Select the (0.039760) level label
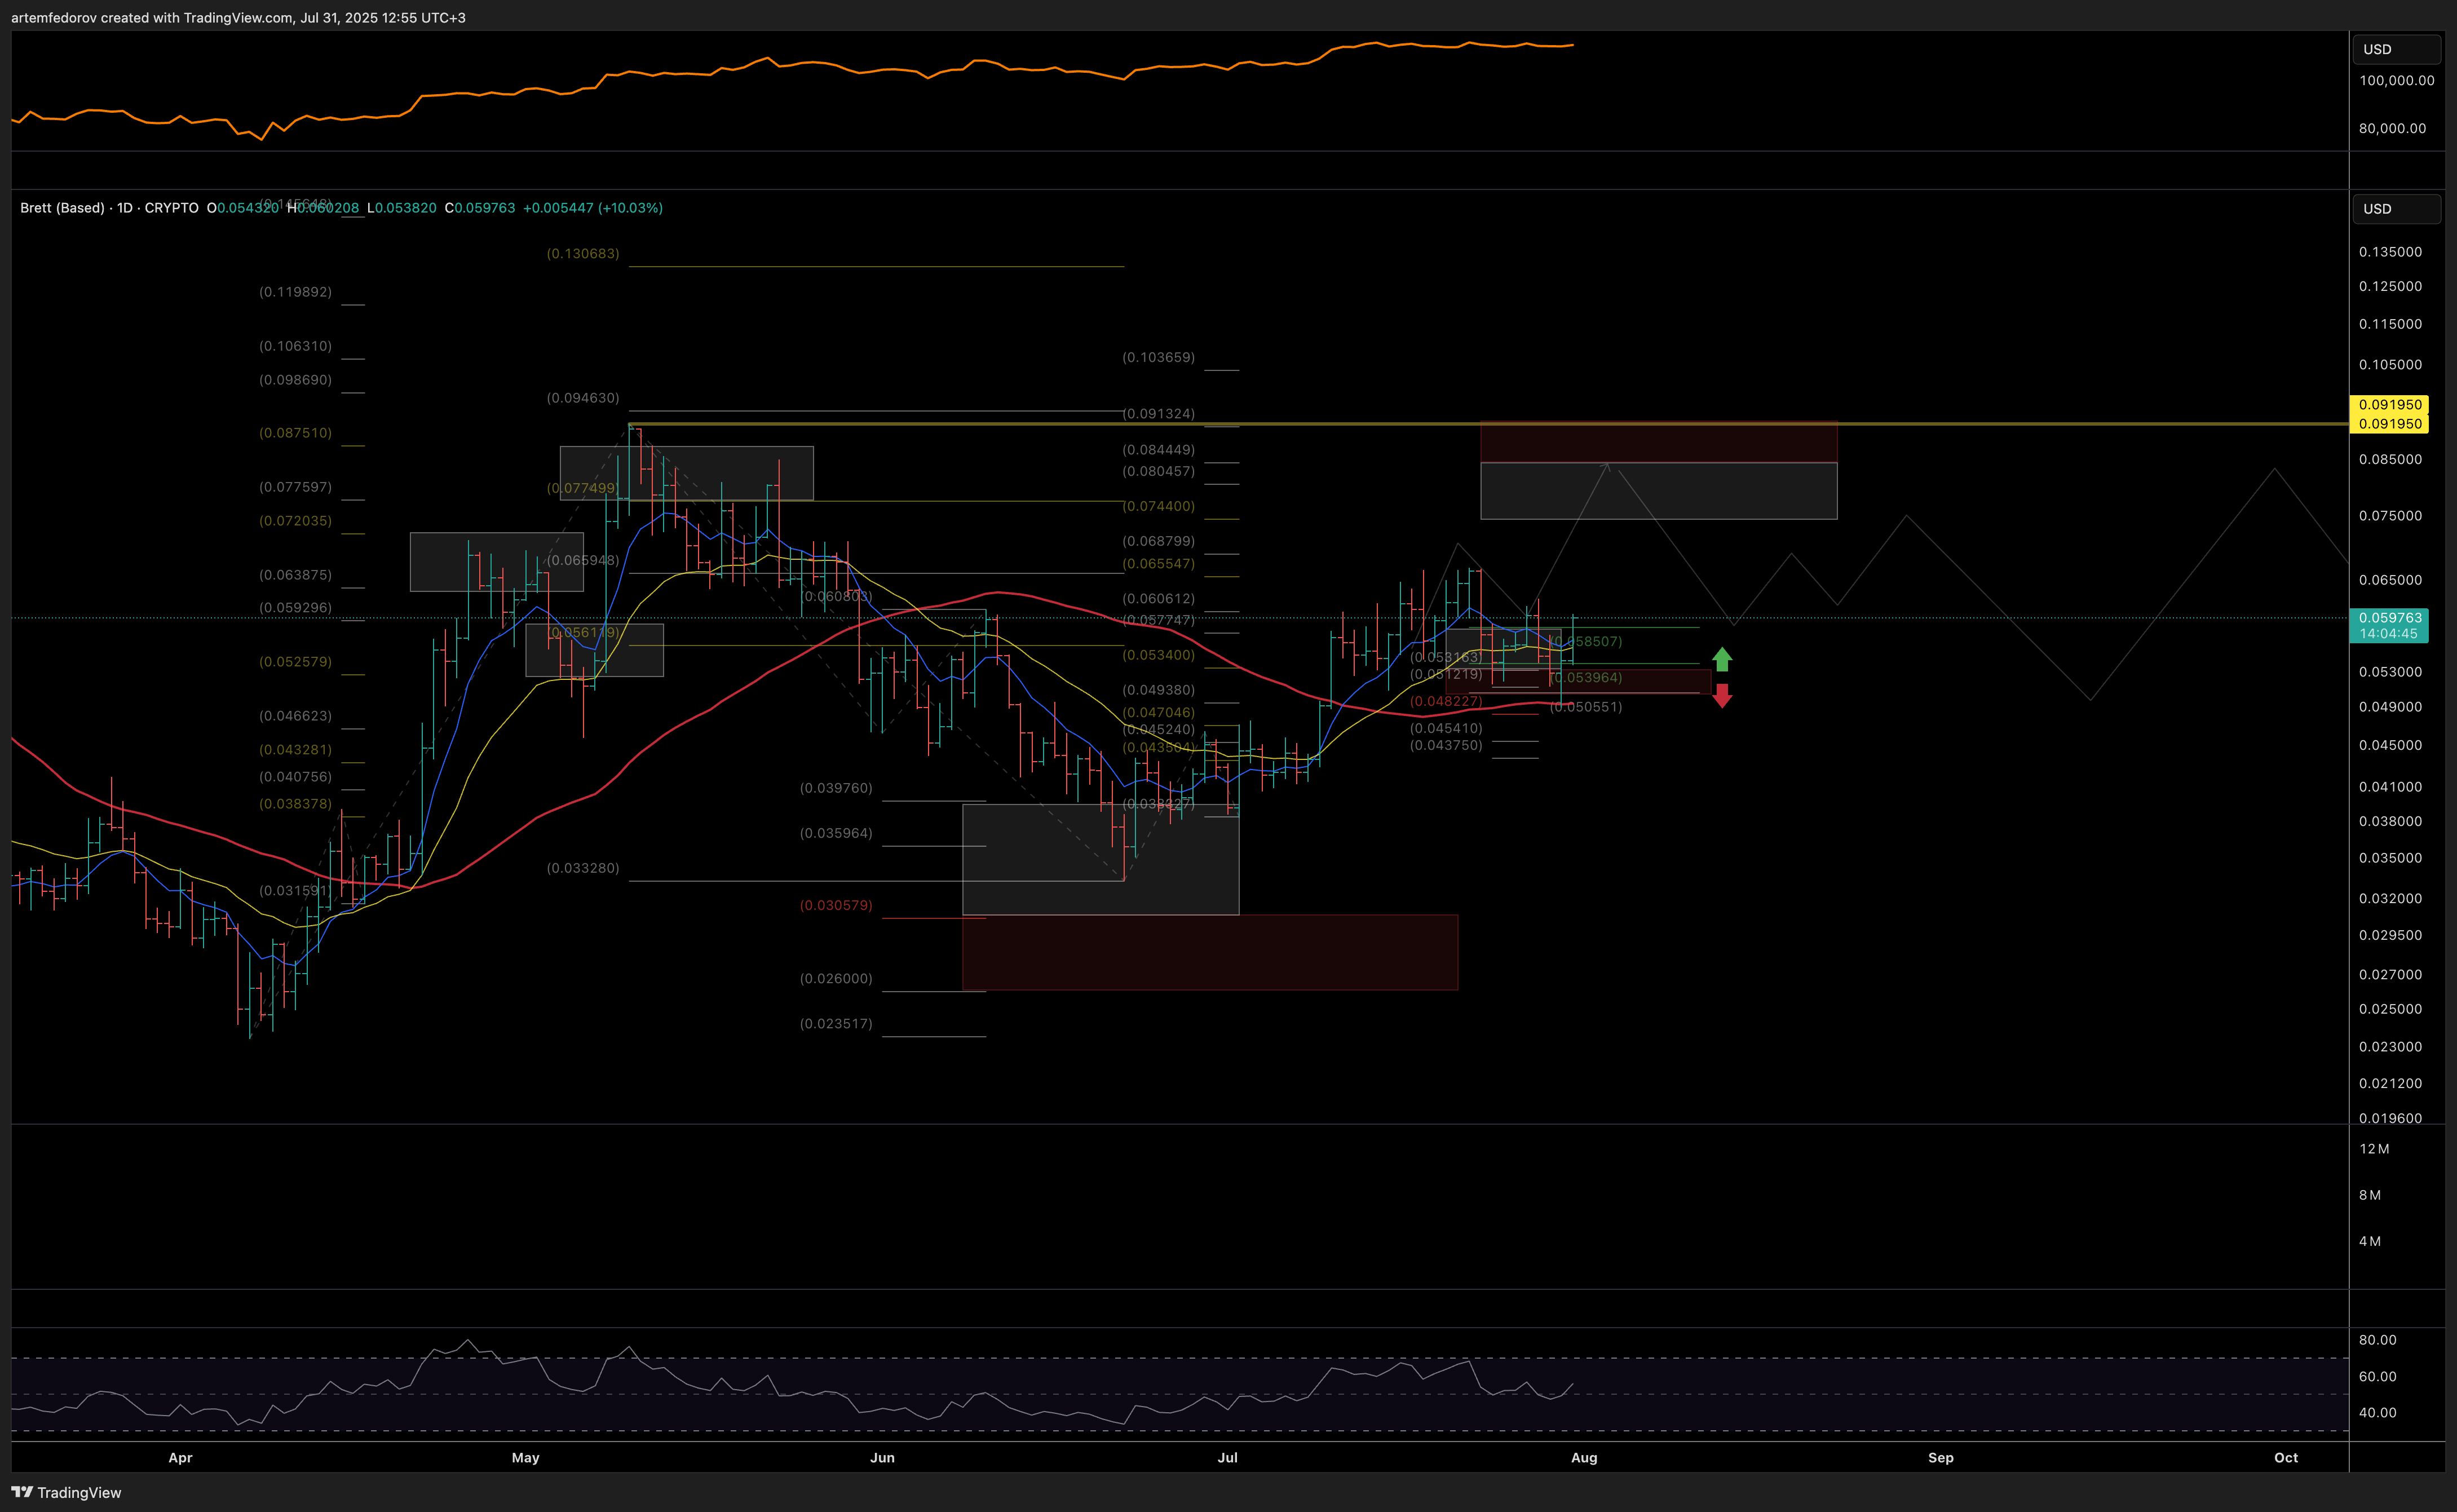2457x1512 pixels. point(836,788)
